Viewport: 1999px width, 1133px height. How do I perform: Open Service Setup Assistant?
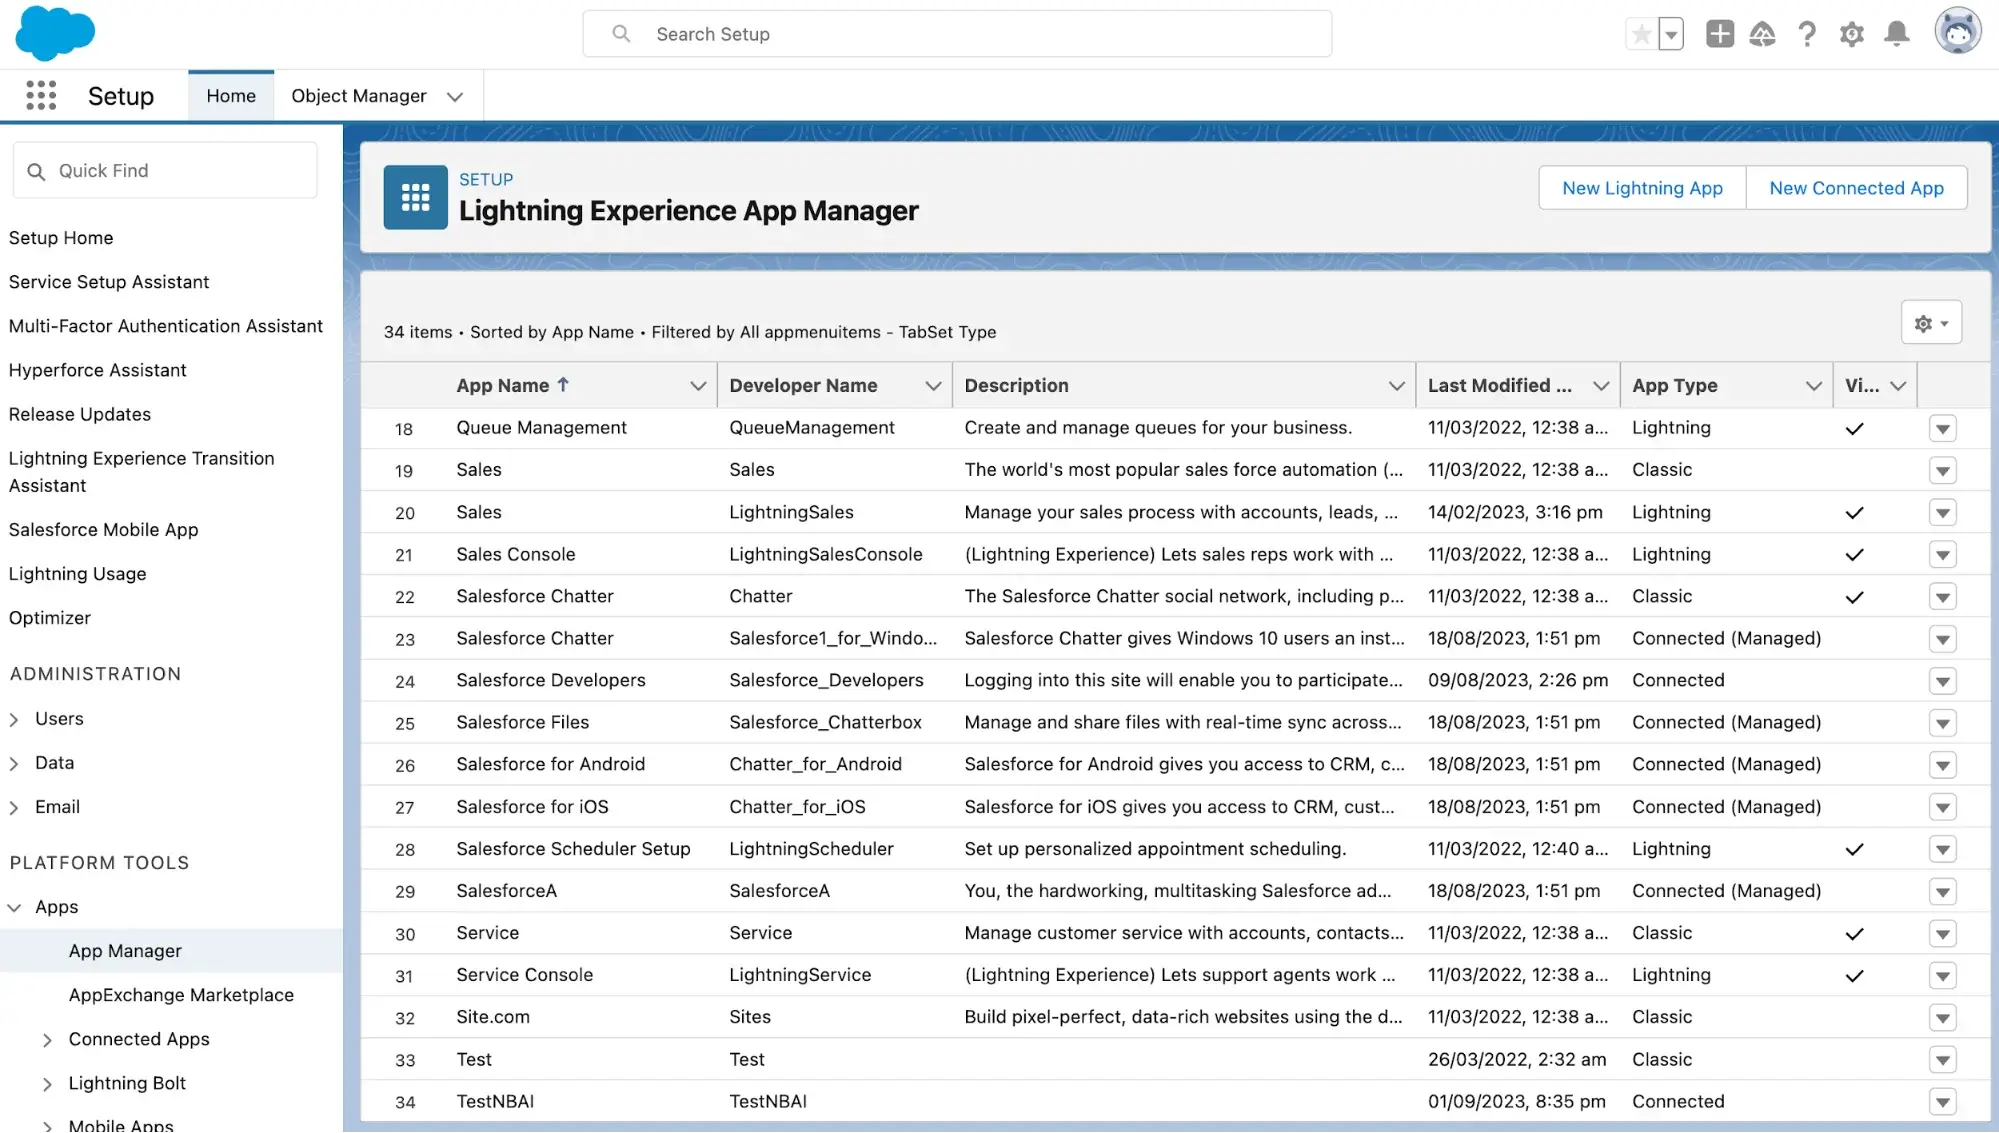pyautogui.click(x=109, y=282)
